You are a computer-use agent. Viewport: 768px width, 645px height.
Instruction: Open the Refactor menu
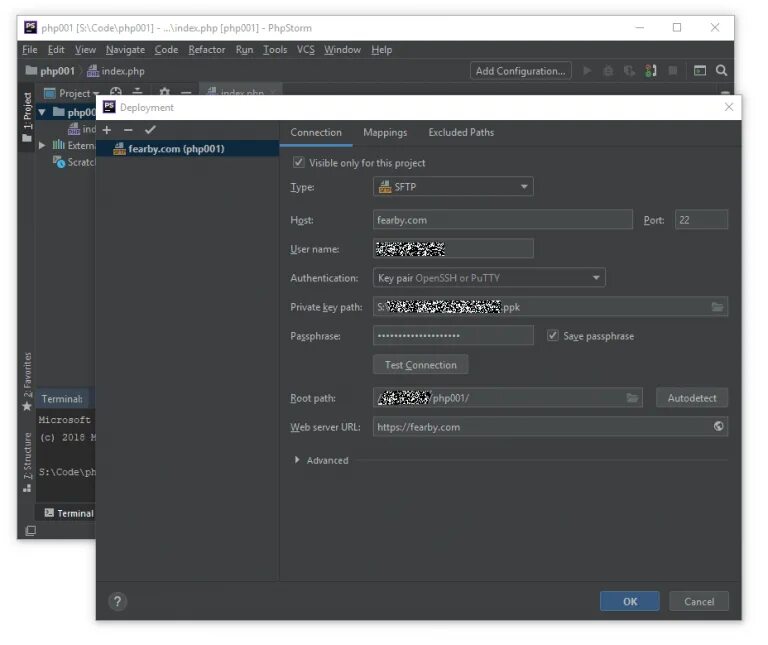pyautogui.click(x=207, y=49)
